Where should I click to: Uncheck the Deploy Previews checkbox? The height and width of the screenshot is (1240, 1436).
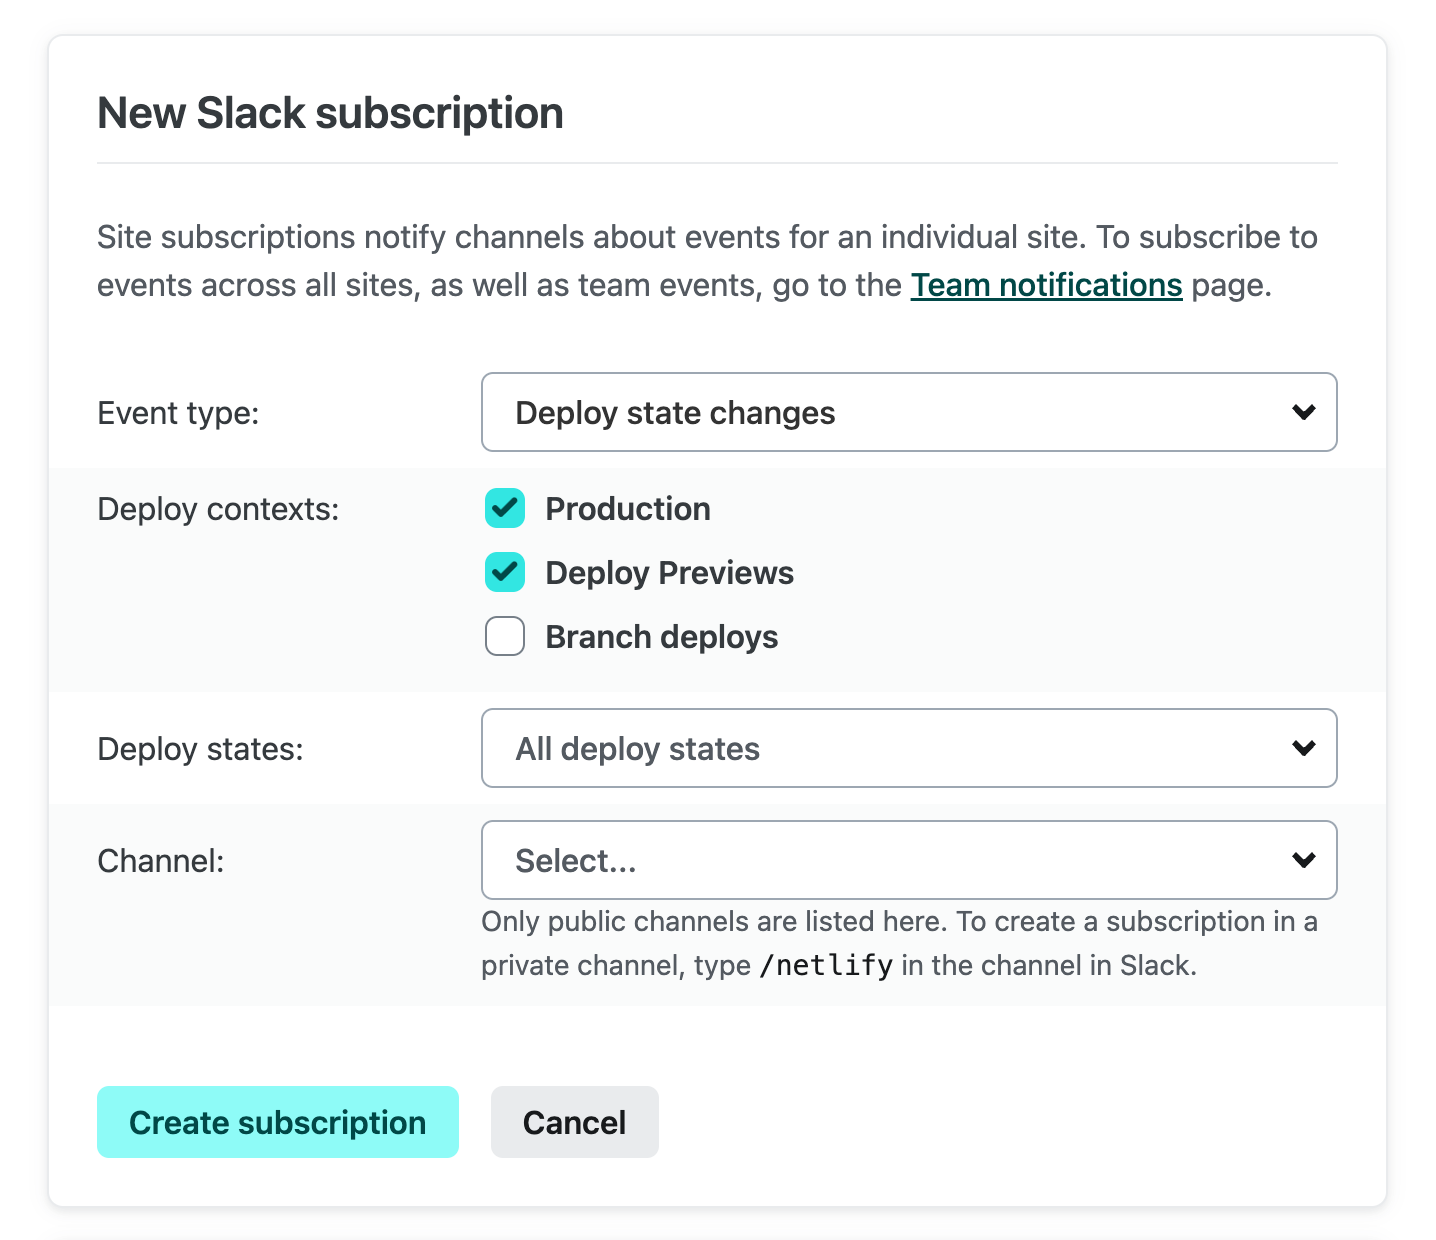(505, 572)
